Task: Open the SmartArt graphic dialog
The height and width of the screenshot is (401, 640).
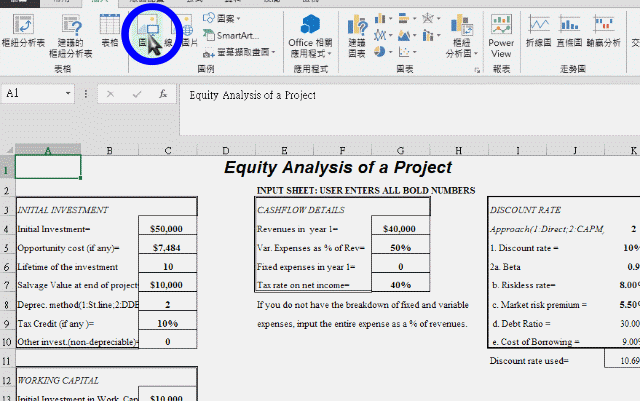Action: pyautogui.click(x=231, y=36)
